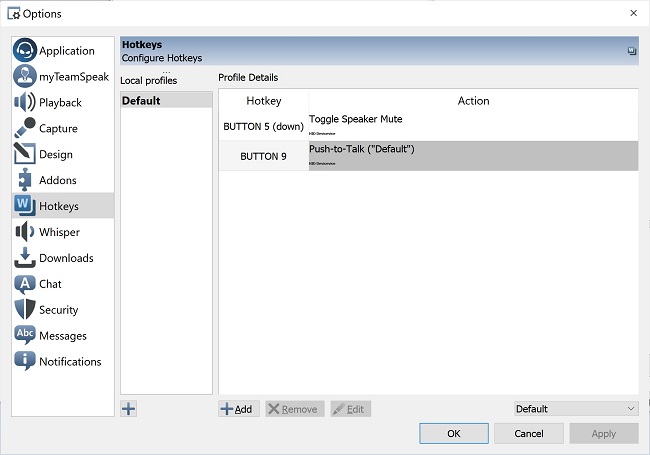Click the Downloads icon in sidebar

pos(25,258)
